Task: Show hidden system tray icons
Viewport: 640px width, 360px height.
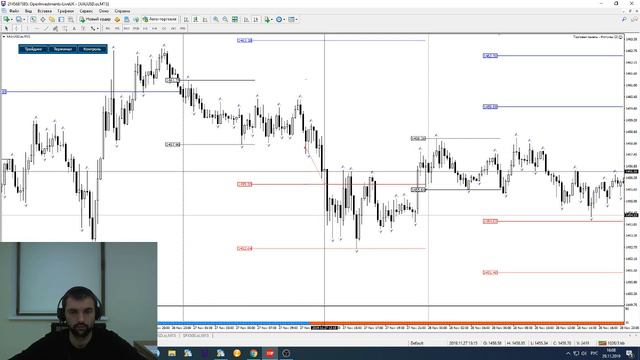Action: [x=568, y=353]
